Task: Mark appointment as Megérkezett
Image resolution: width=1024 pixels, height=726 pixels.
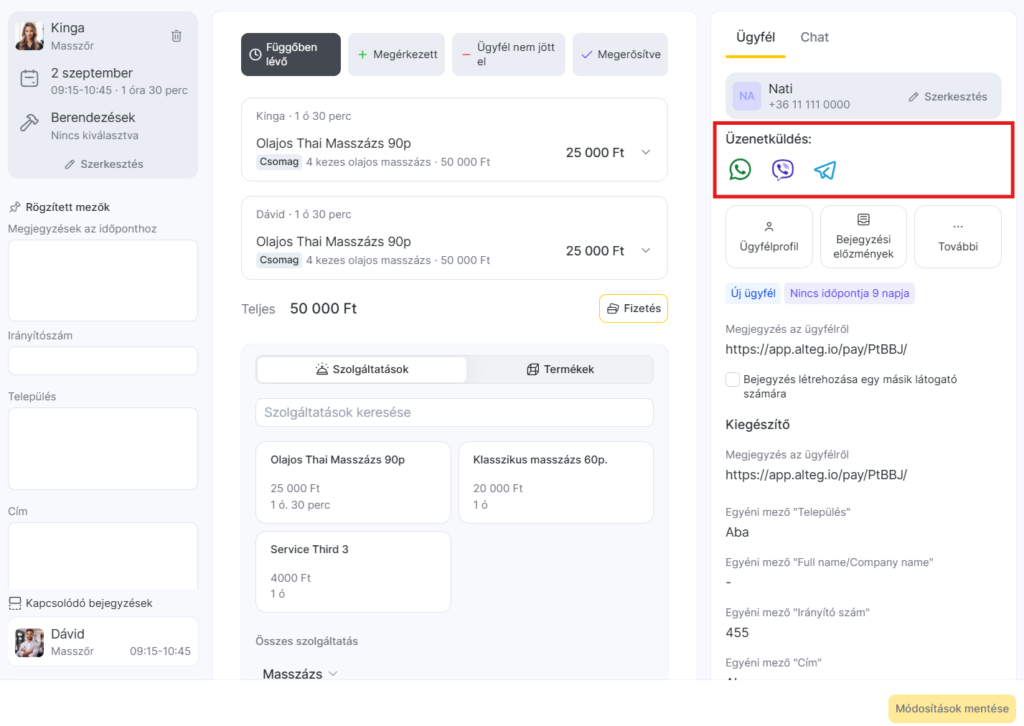Action: pyautogui.click(x=396, y=55)
